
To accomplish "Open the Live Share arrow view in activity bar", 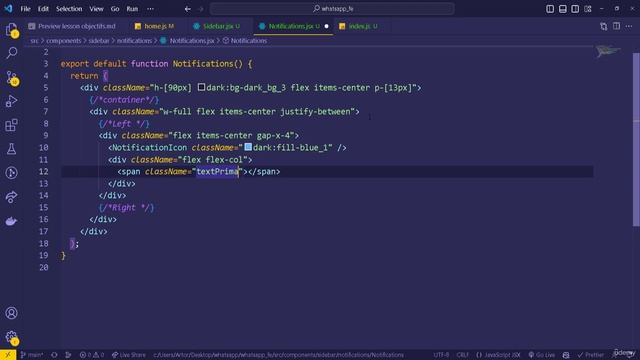I will [x=11, y=197].
